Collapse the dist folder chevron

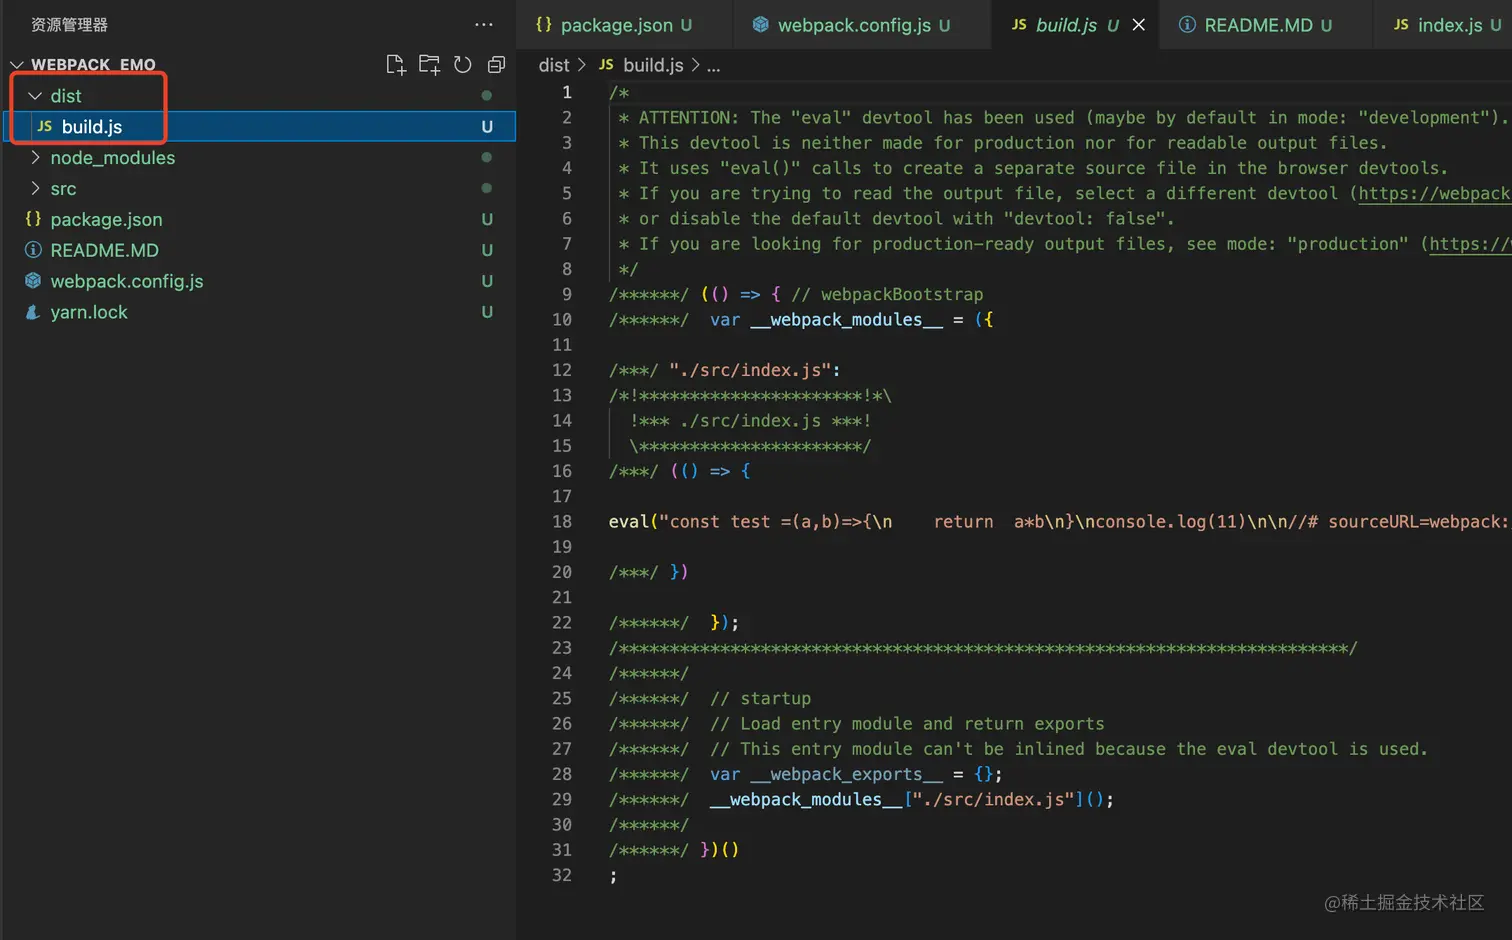[x=35, y=96]
